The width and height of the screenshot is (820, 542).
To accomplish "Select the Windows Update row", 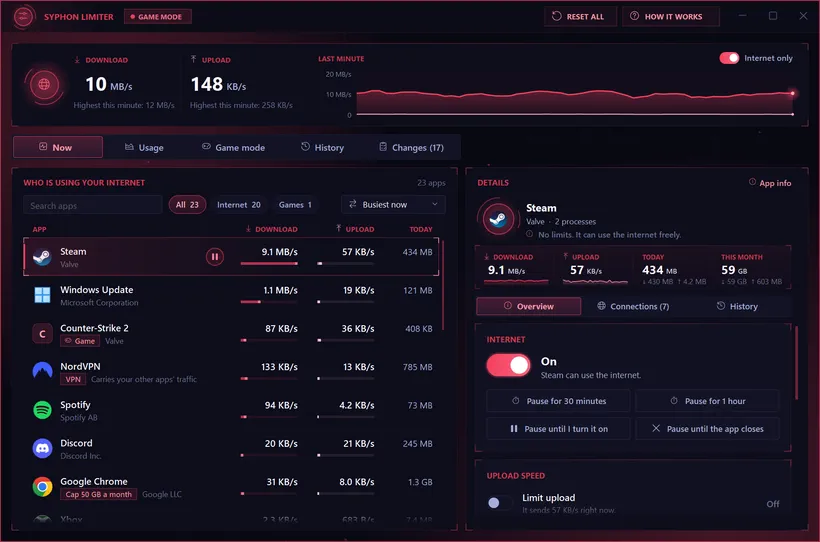I will click(x=231, y=296).
